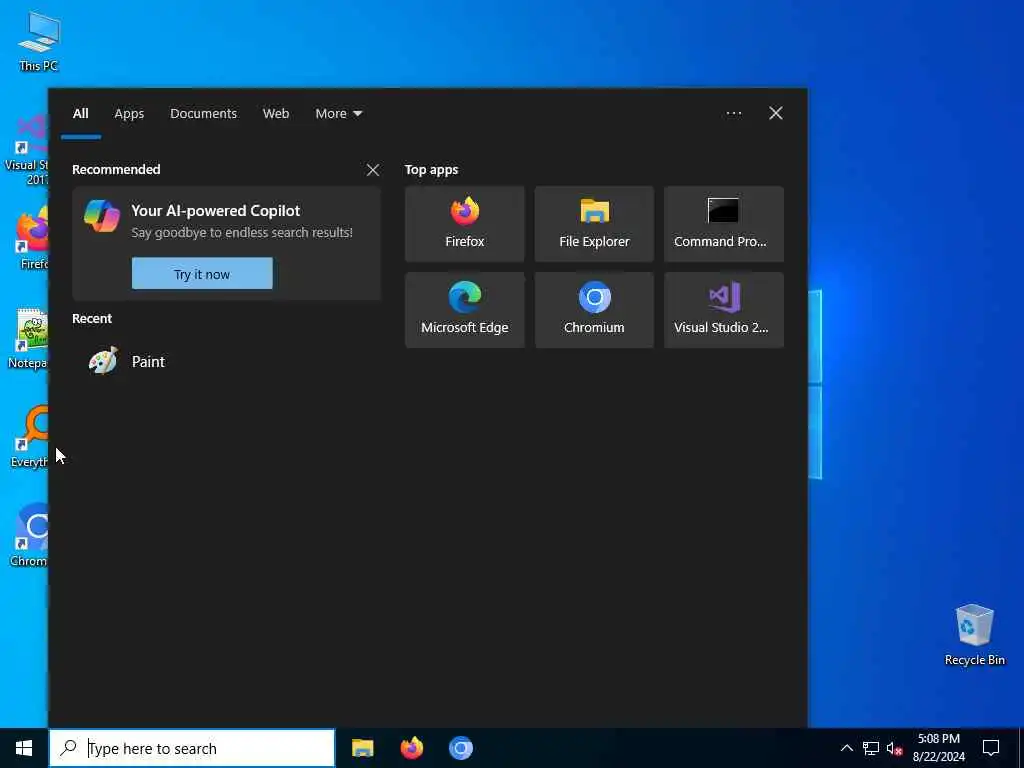
Task: Switch to the Apps tab
Action: click(129, 114)
